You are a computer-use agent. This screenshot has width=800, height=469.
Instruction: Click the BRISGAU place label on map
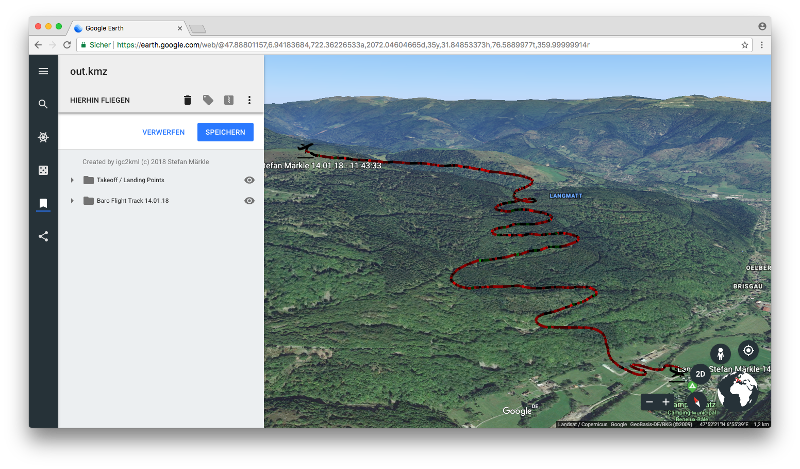[748, 286]
